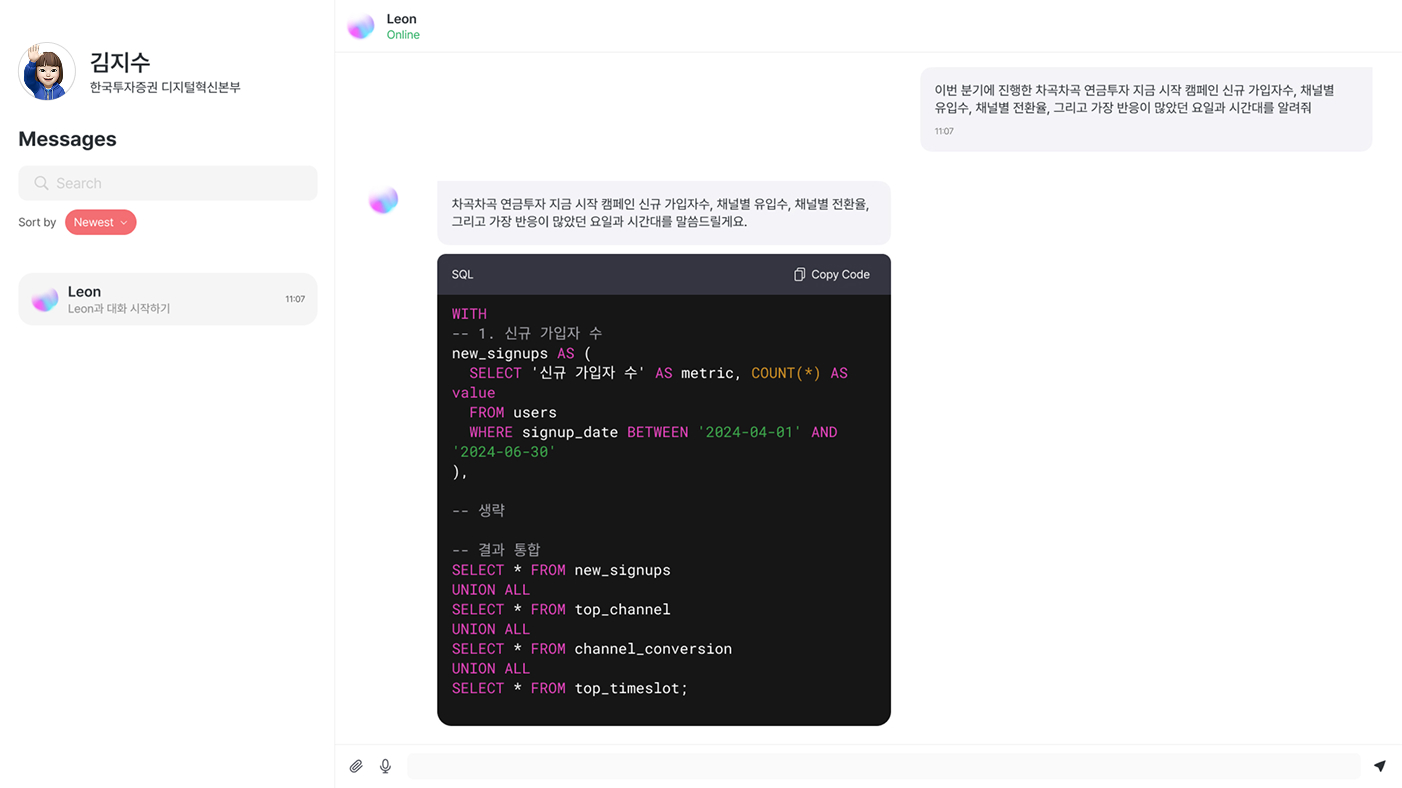Viewport: 1402px width, 788px height.
Task: Click the '-- 생략' comment line
Action: pyautogui.click(x=478, y=510)
